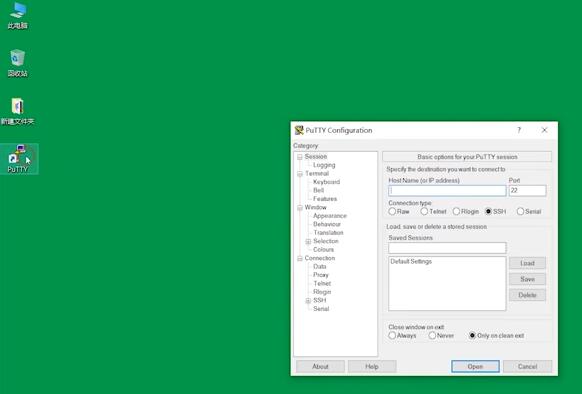Image resolution: width=582 pixels, height=394 pixels.
Task: Click the About button
Action: (320, 367)
